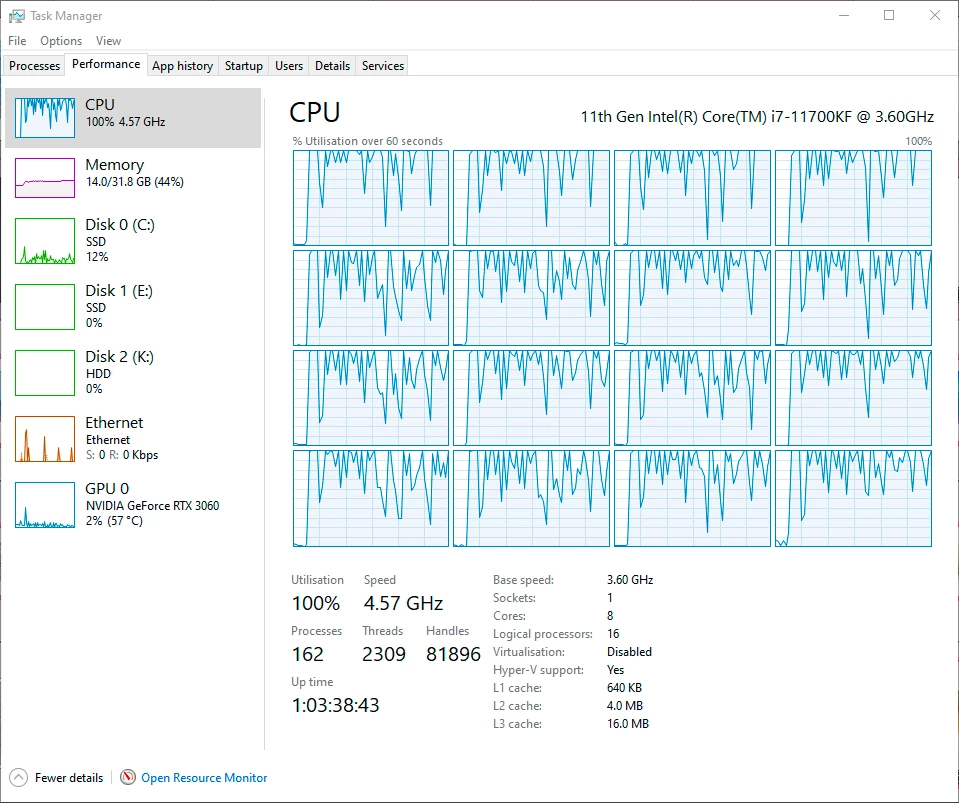The height and width of the screenshot is (803, 959).
Task: Switch to the Processes tab
Action: click(x=34, y=65)
